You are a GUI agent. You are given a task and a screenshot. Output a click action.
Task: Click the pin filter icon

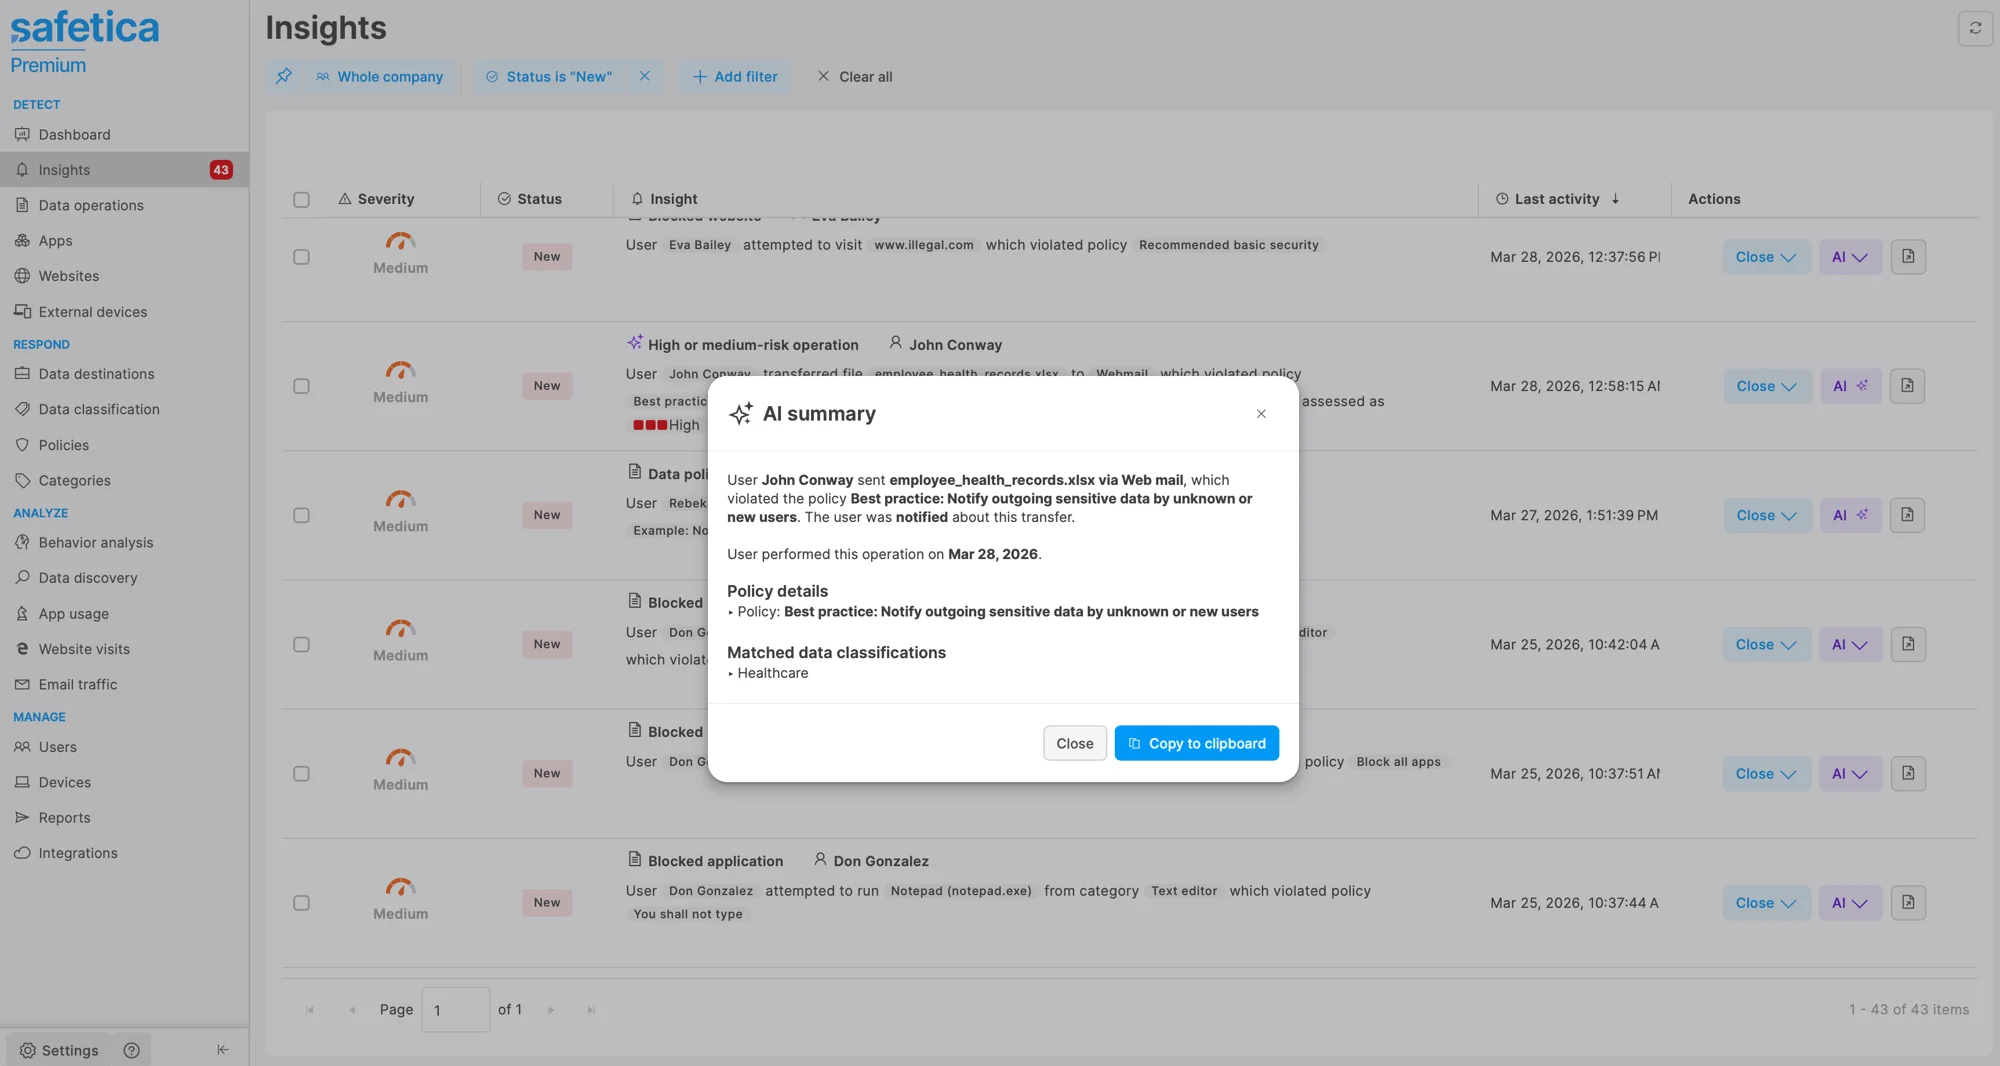click(284, 76)
